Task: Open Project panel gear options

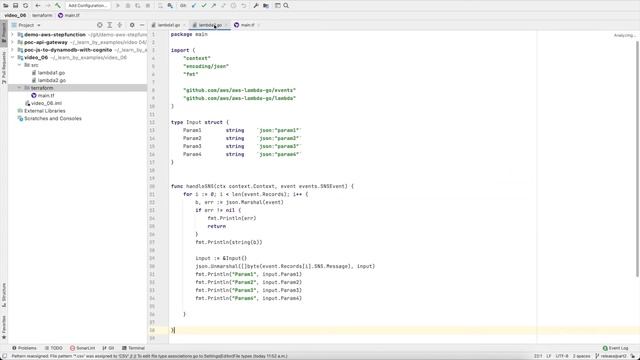Action: click(x=132, y=25)
